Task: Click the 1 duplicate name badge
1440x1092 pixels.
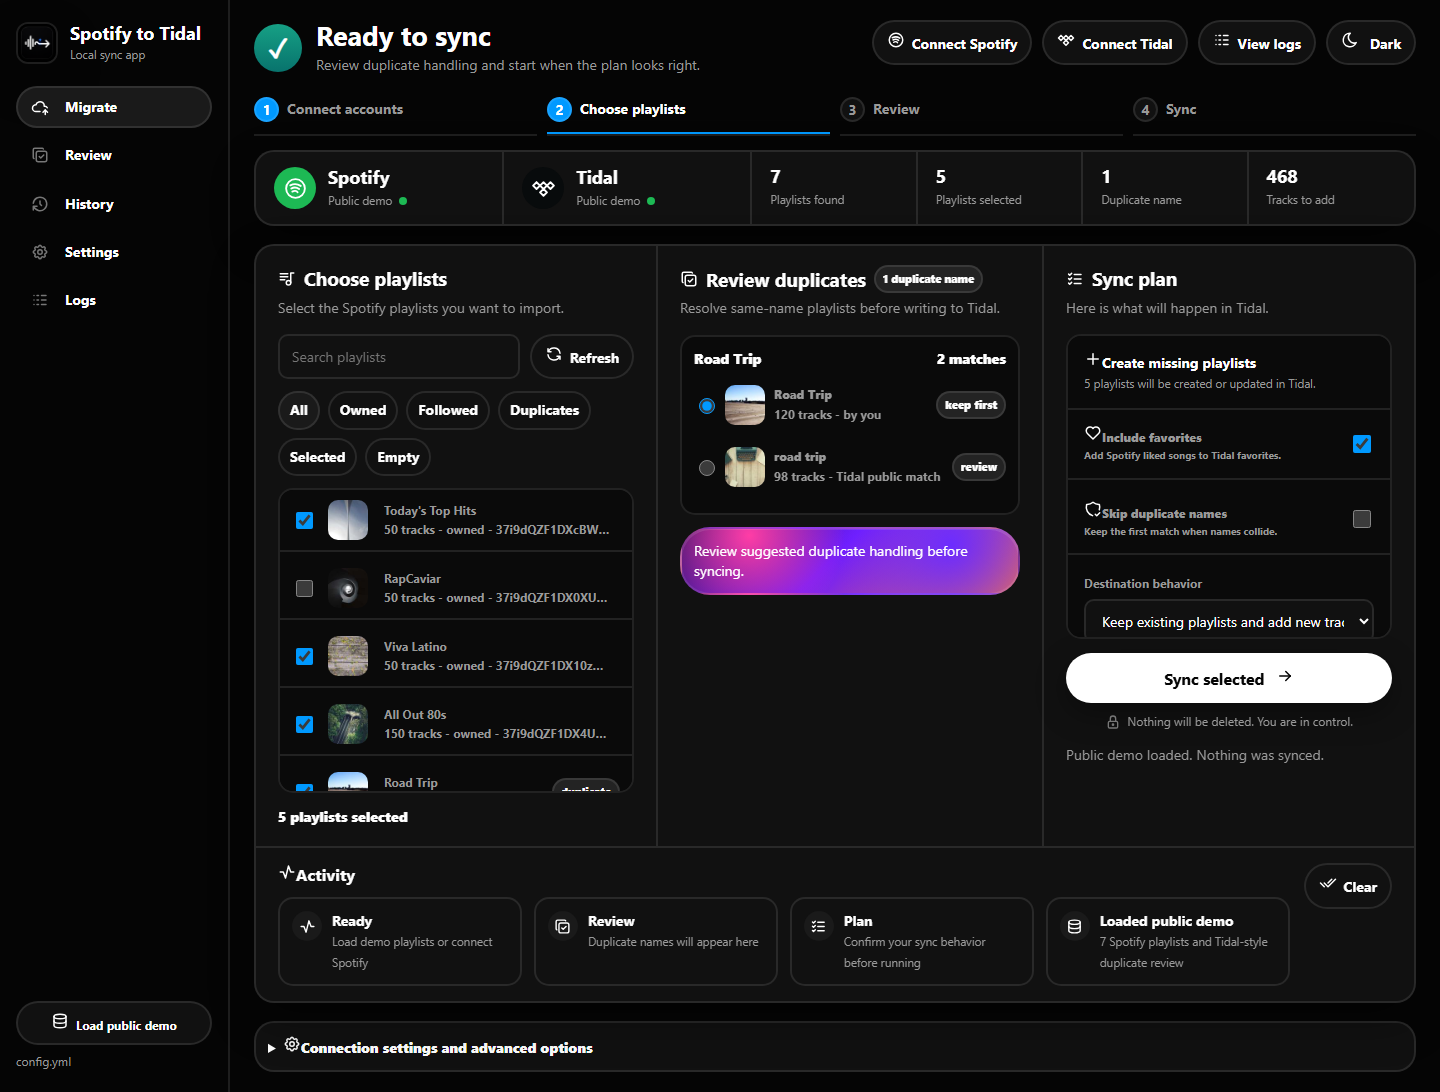Action: pyautogui.click(x=928, y=279)
